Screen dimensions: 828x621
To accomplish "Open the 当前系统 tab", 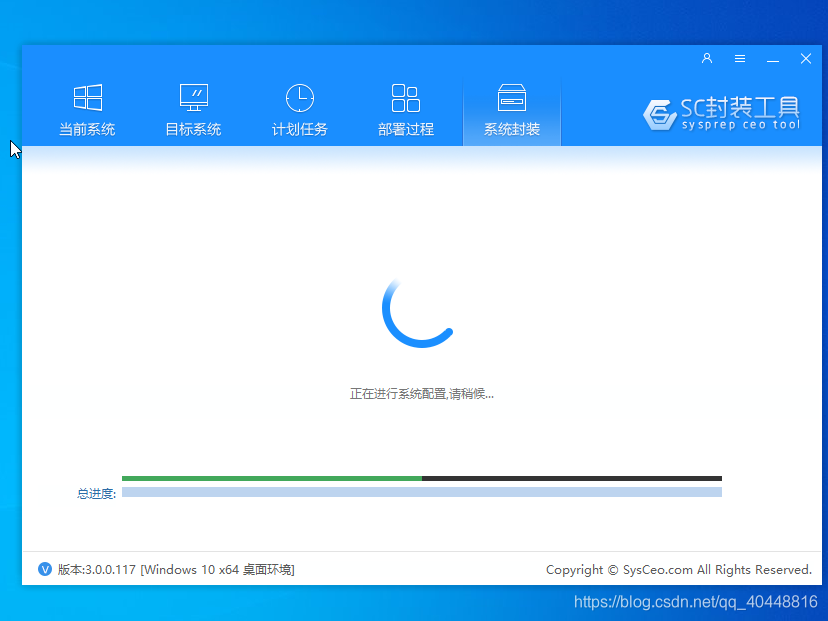I will coord(87,110).
